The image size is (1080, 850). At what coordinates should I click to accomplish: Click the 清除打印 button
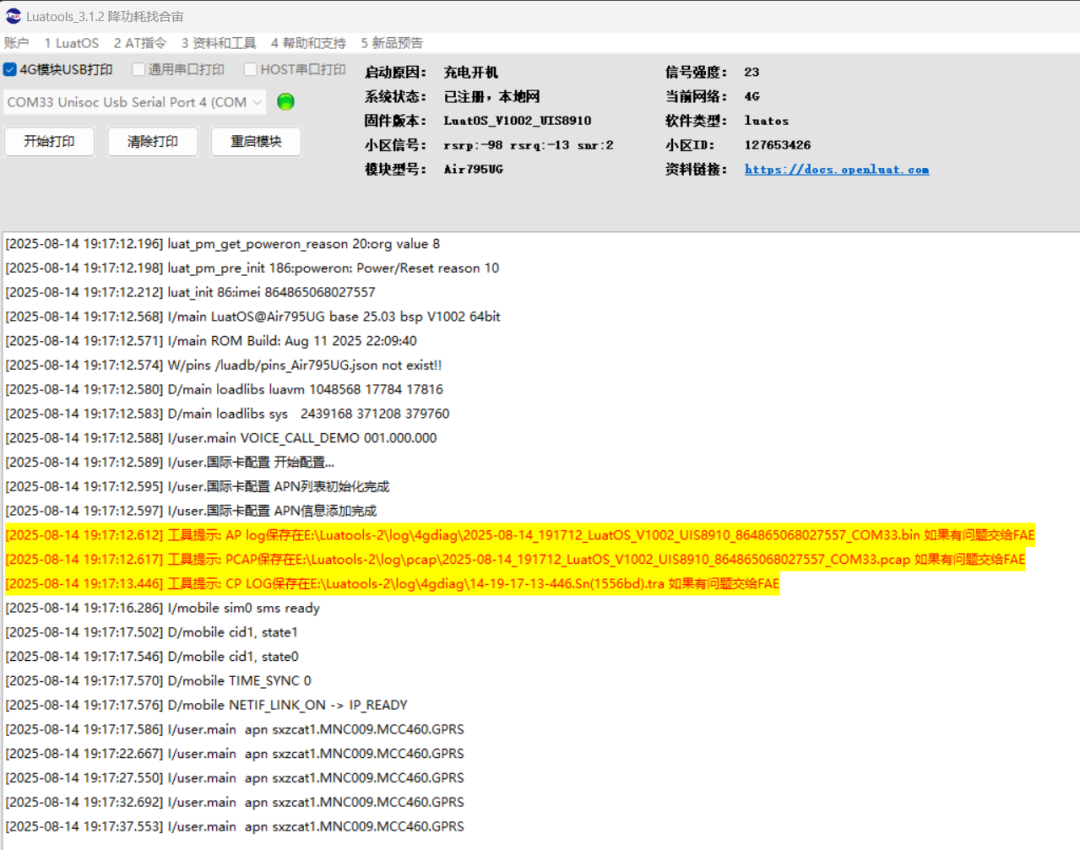click(152, 141)
